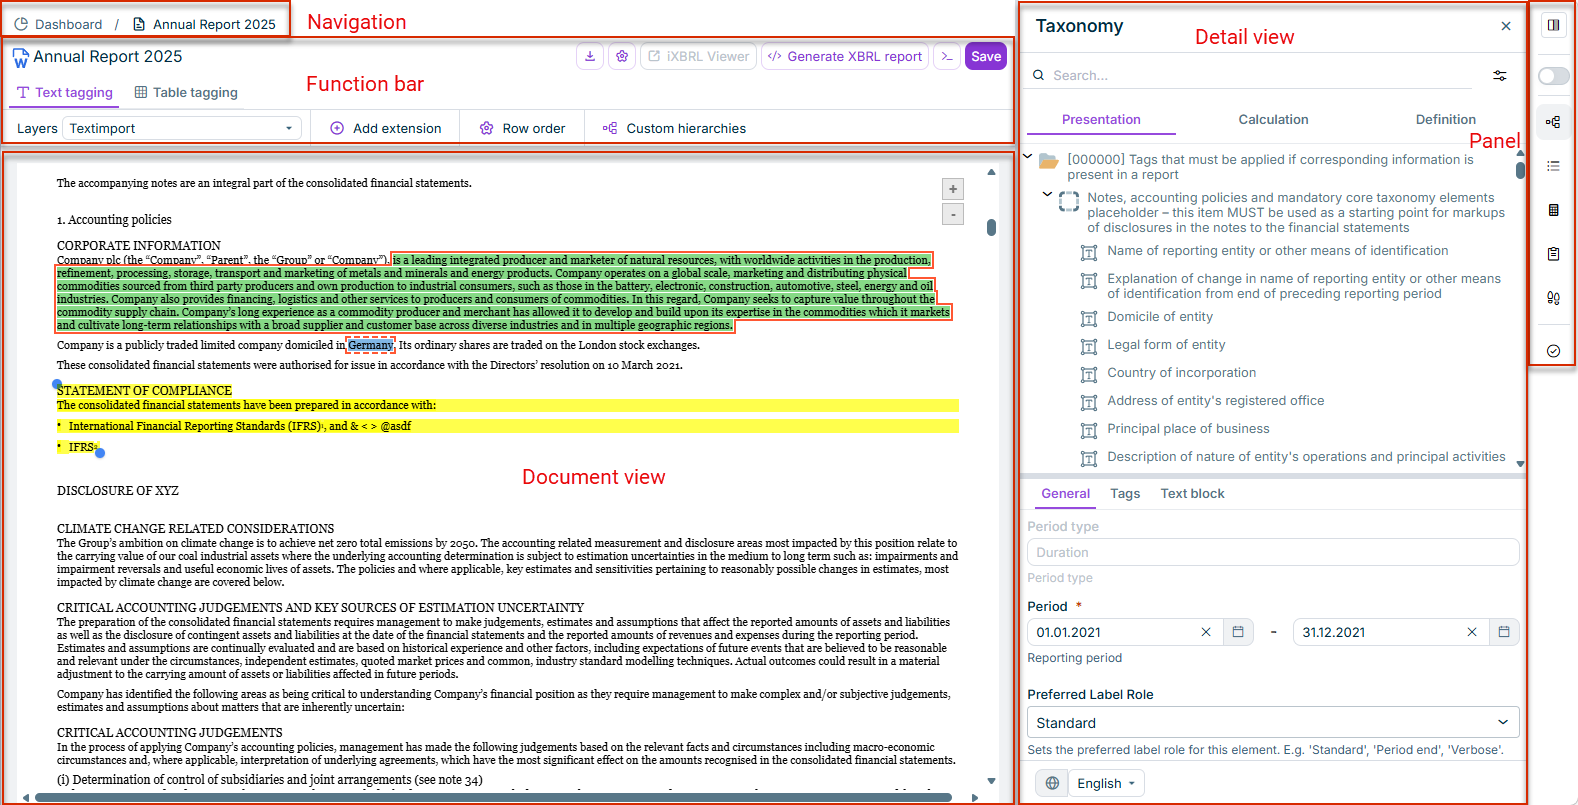
Task: Open the Tags properties tab
Action: tap(1125, 493)
